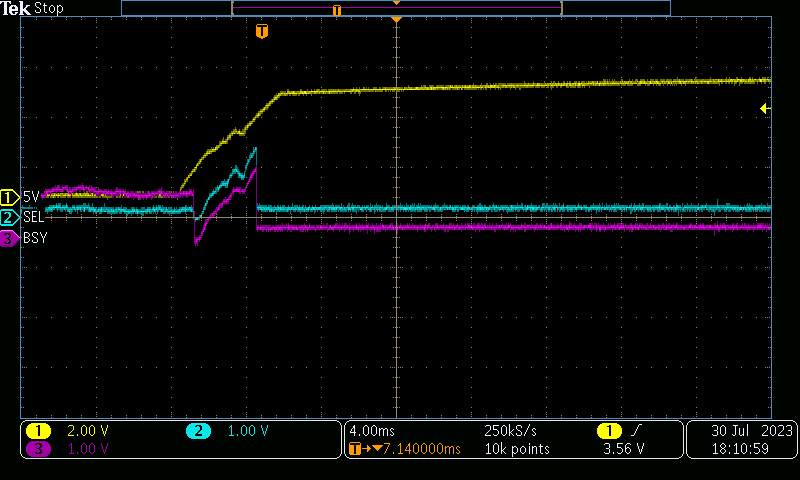
Task: Click the 5V channel label
Action: pyautogui.click(x=31, y=197)
